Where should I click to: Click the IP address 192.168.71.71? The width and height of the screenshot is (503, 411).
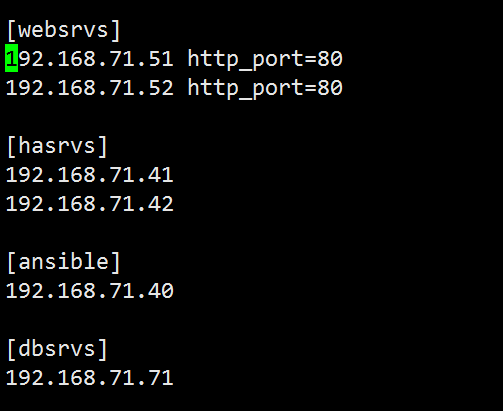(89, 378)
